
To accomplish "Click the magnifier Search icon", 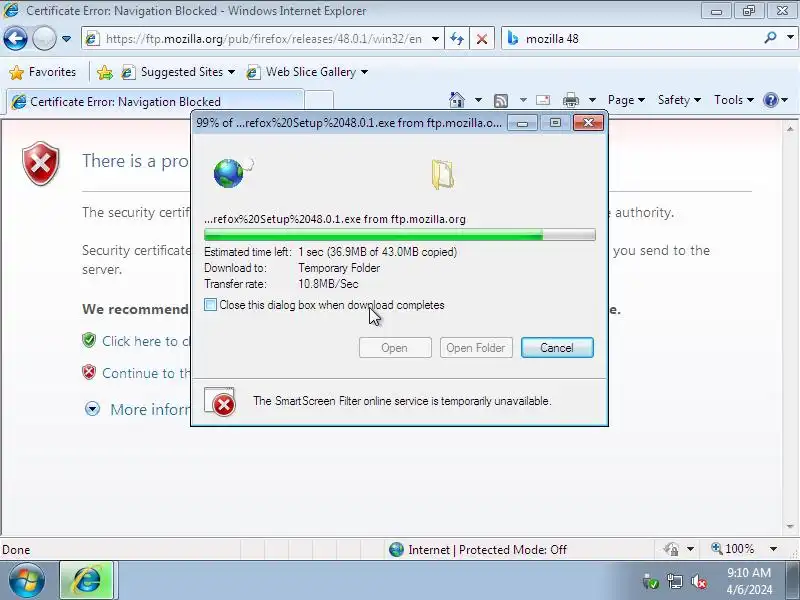I will point(770,38).
